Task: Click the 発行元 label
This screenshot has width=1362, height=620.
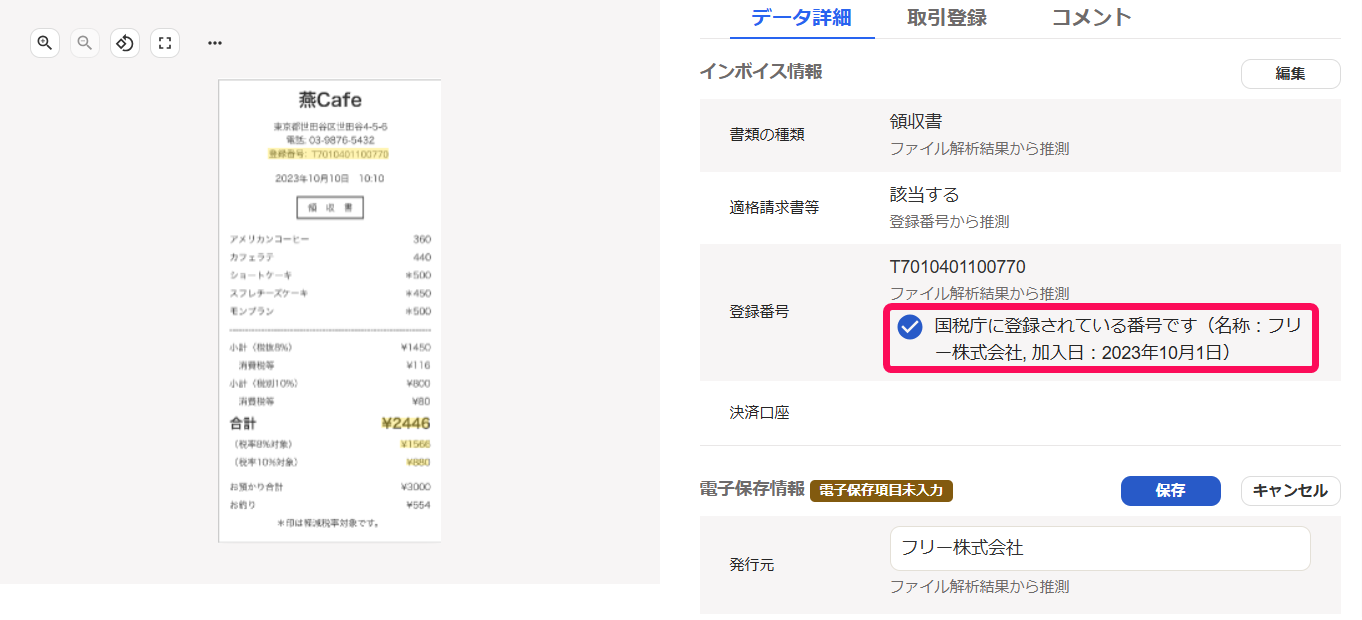Action: pos(752,565)
